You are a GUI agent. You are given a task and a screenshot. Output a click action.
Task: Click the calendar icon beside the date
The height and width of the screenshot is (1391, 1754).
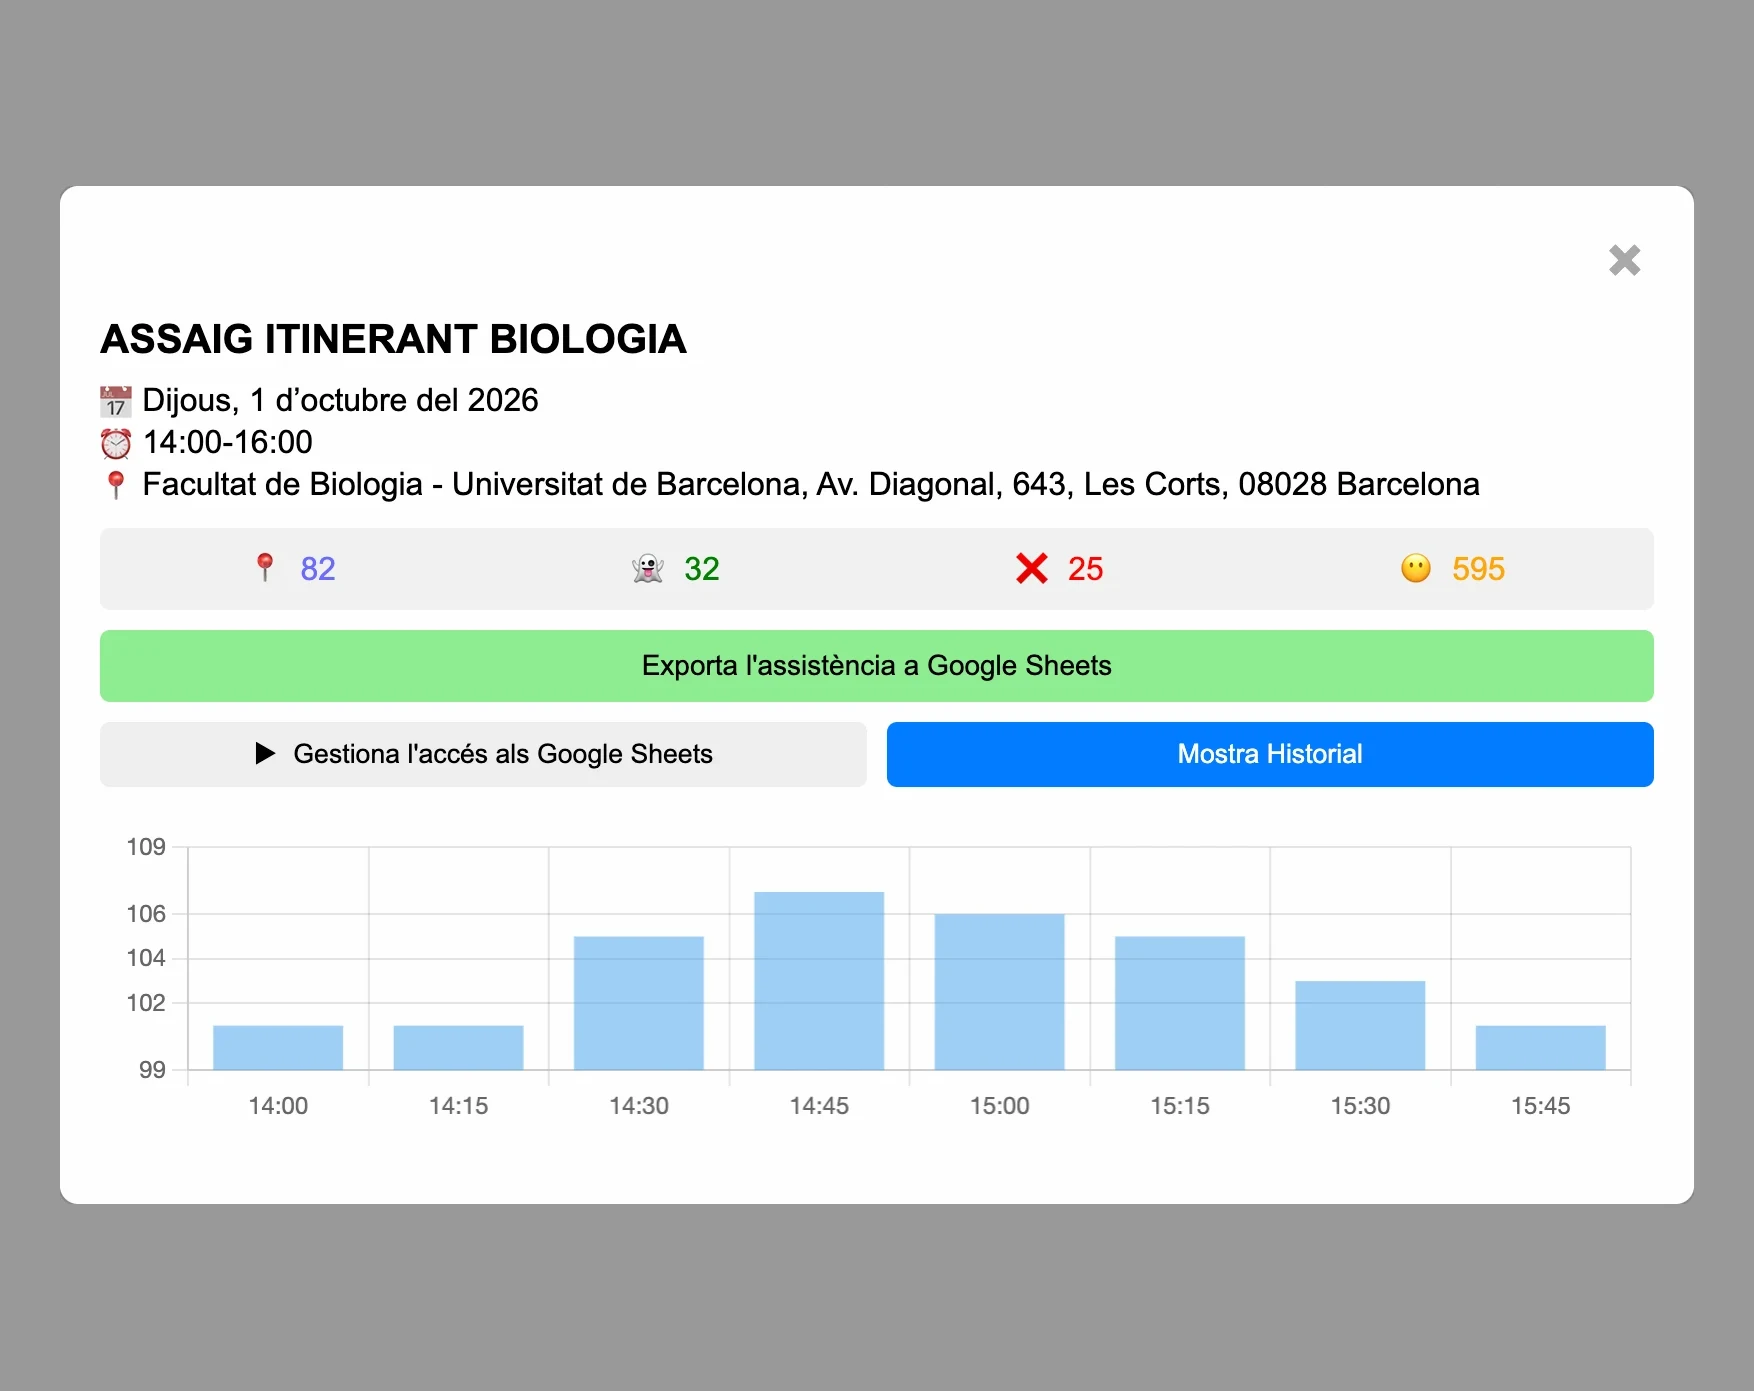click(116, 401)
